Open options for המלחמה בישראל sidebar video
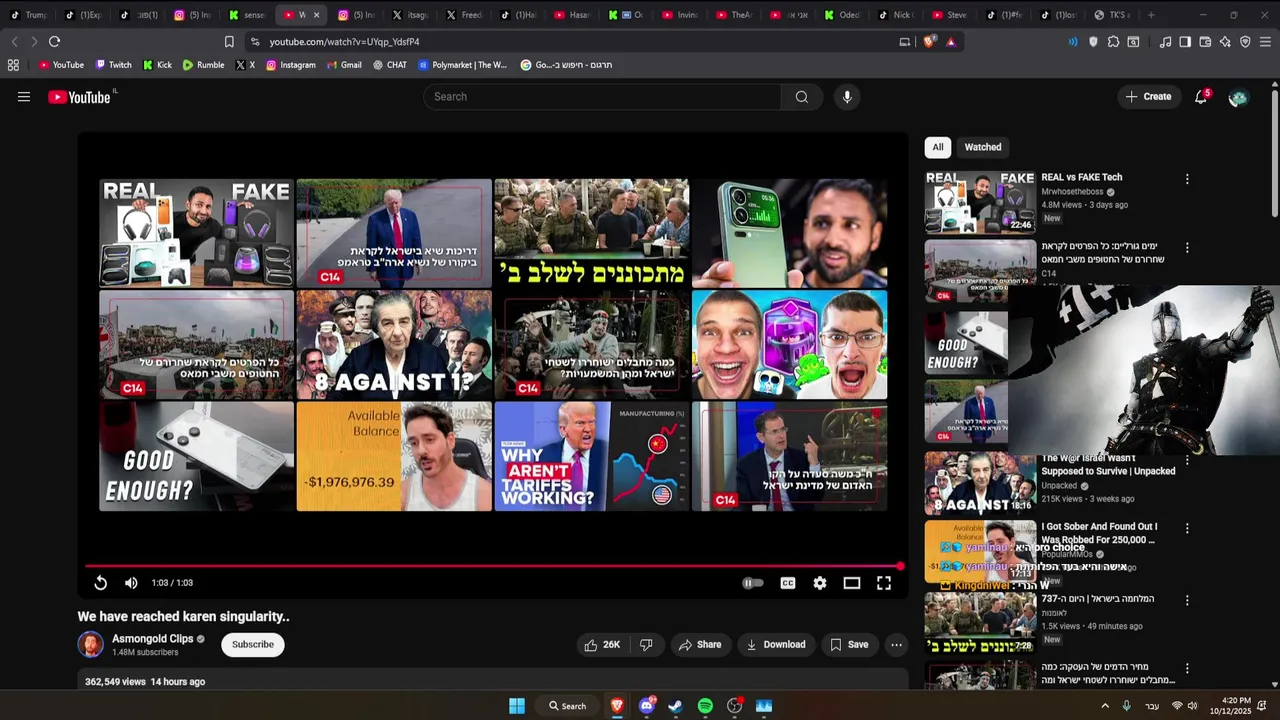This screenshot has width=1280, height=720. pyautogui.click(x=1187, y=600)
